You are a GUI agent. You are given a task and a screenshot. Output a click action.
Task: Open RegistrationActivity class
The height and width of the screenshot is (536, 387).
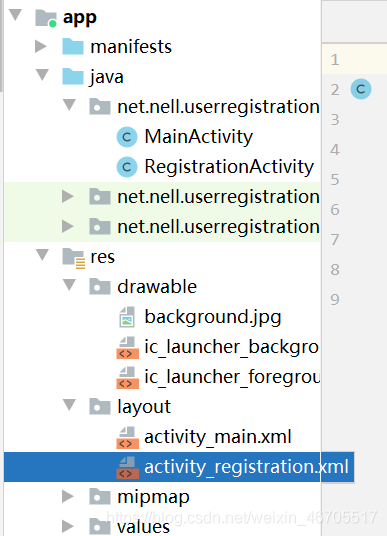click(229, 167)
